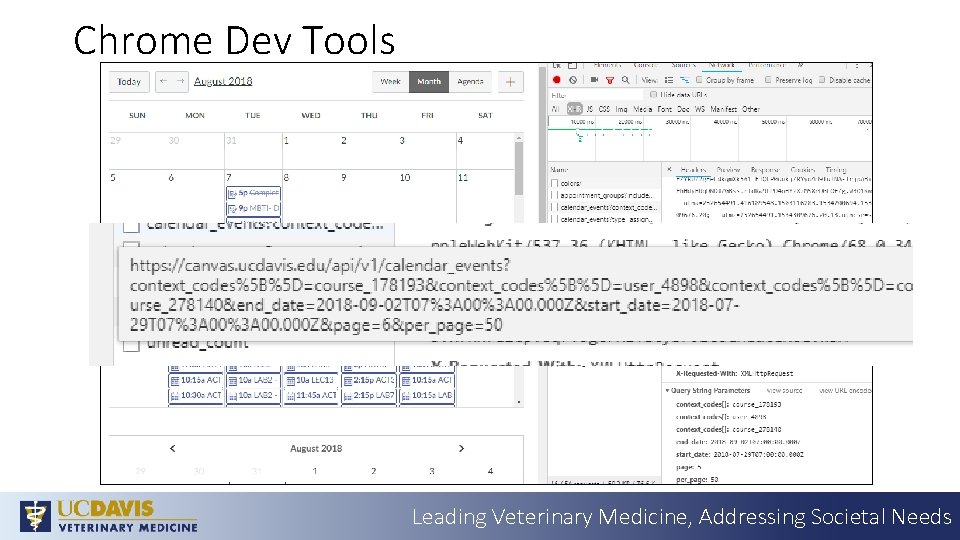Open the 10:15a LAB calendar event
The height and width of the screenshot is (540, 960).
point(427,396)
